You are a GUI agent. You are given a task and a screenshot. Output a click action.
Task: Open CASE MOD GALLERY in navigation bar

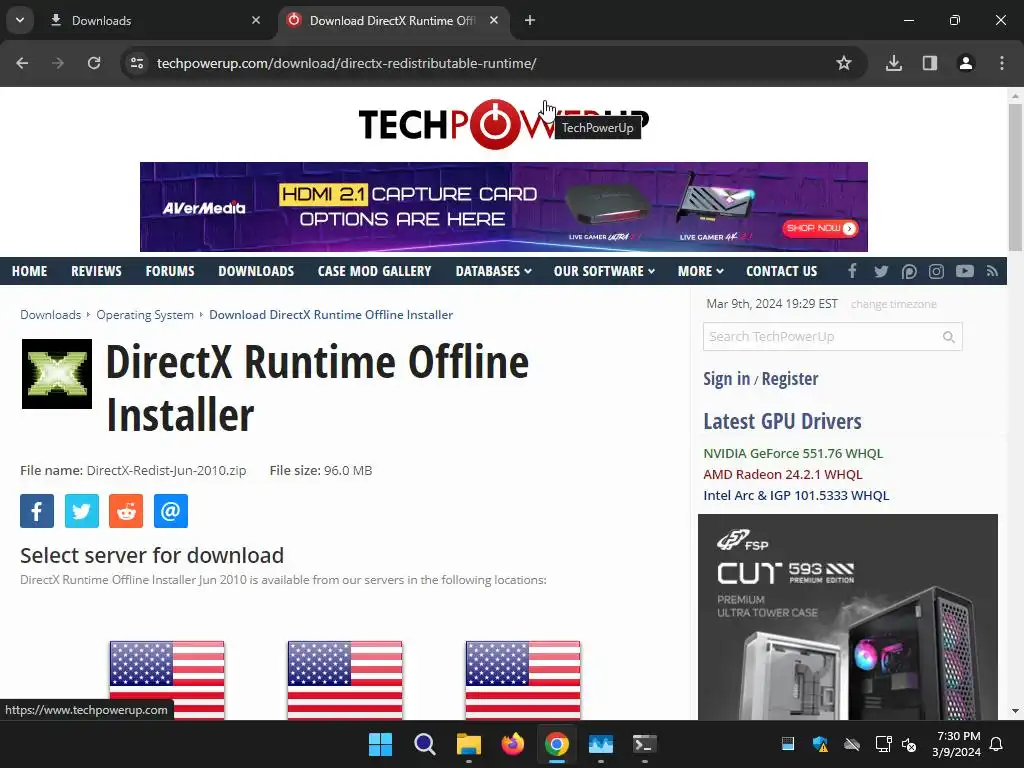374,271
